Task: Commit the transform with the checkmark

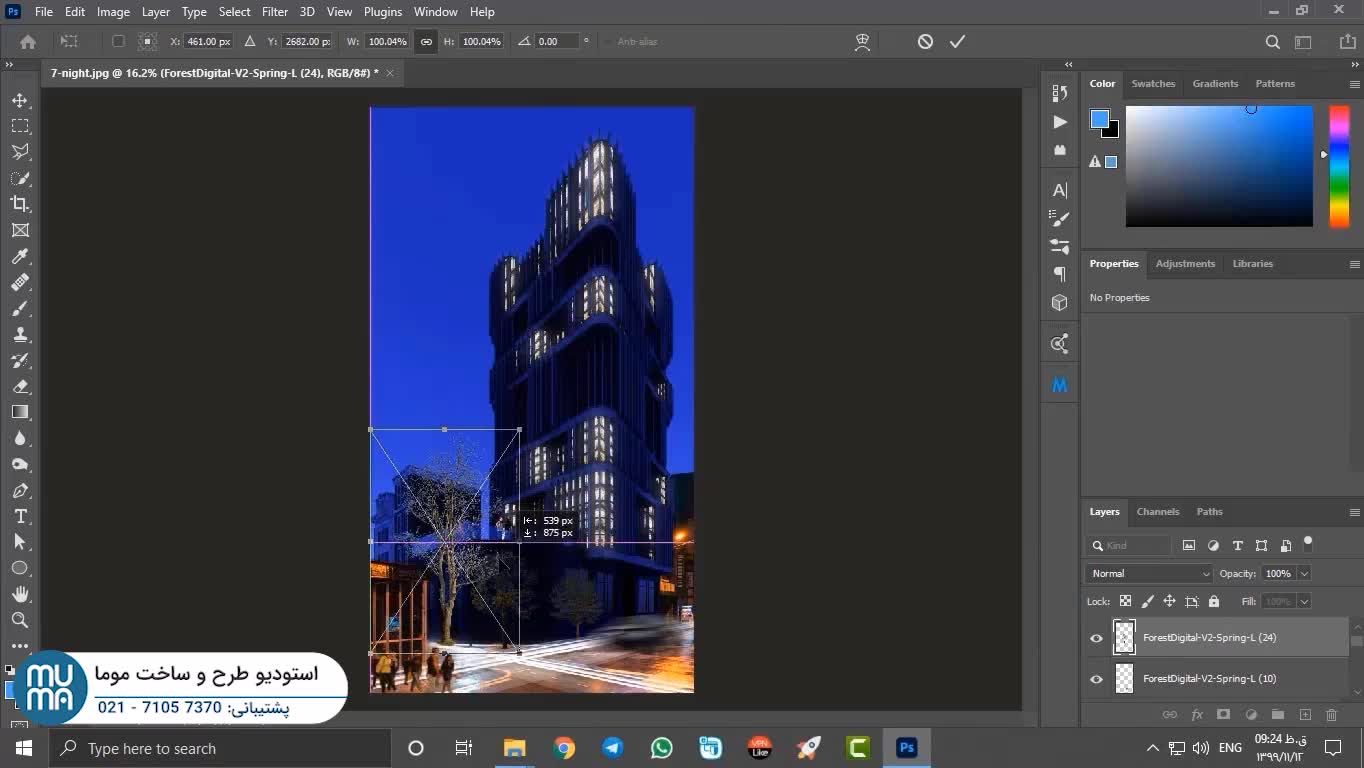Action: [x=957, y=41]
